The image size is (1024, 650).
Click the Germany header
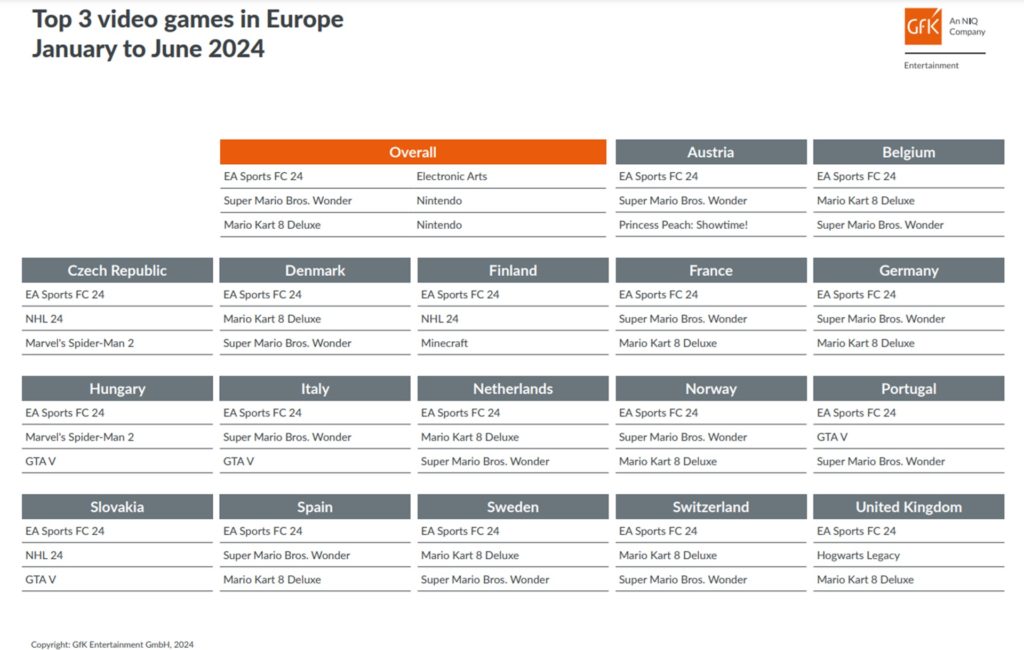tap(908, 270)
